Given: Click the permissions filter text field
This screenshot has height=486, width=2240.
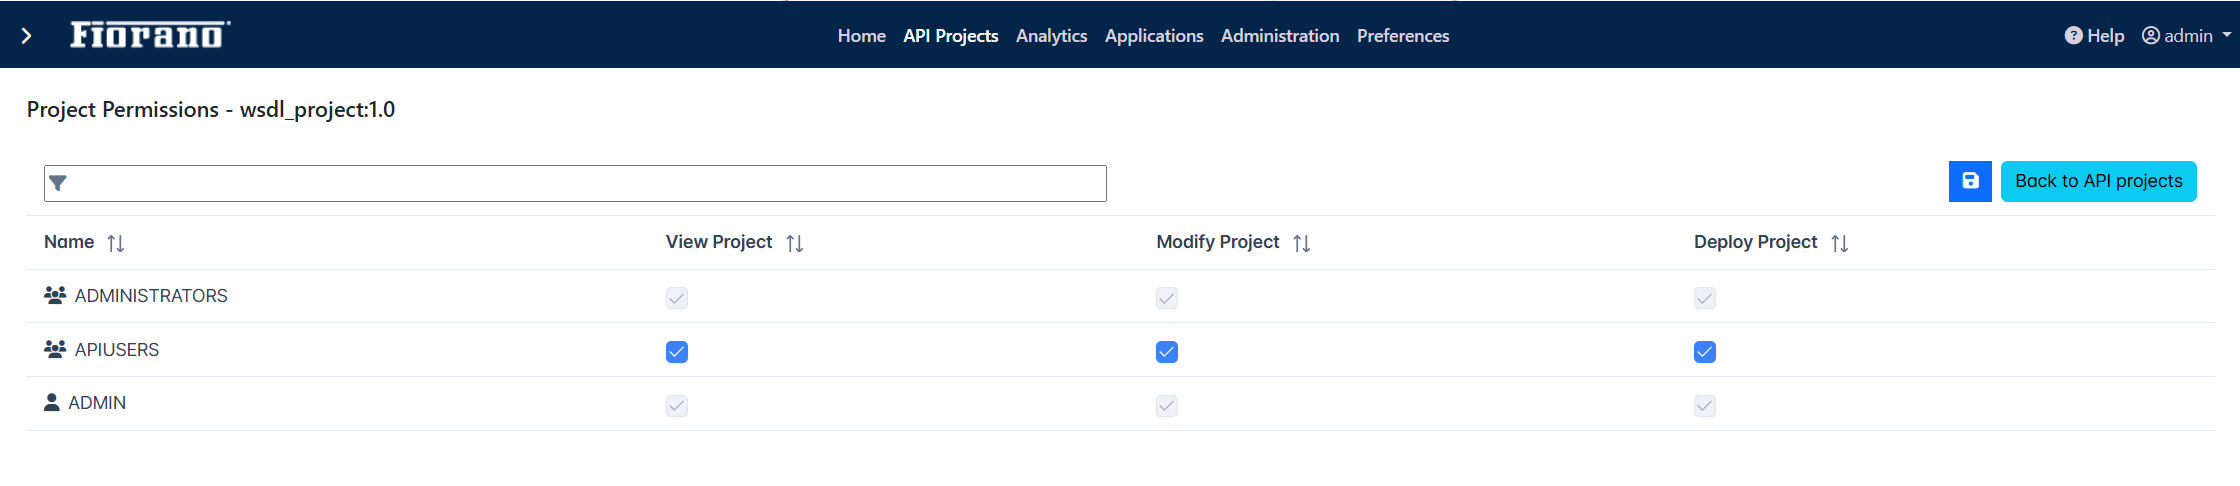Looking at the screenshot, I should click(x=575, y=183).
